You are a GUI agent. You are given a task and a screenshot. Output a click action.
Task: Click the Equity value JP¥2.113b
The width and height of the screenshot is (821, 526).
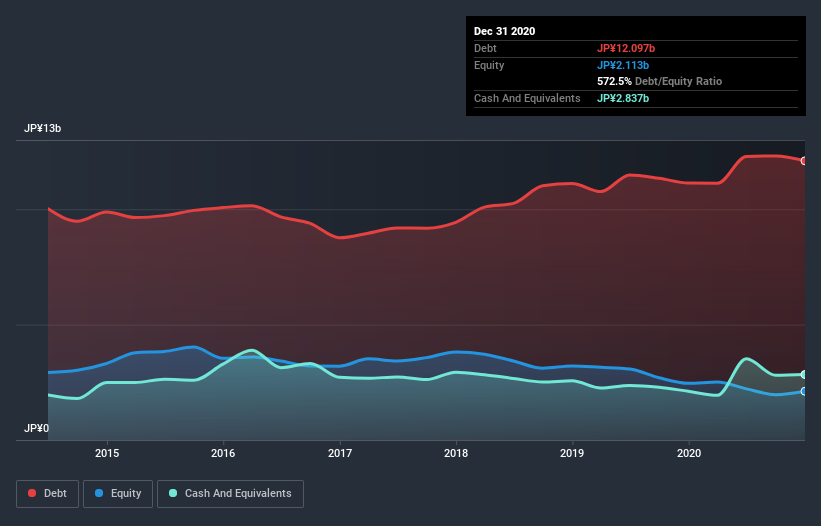(x=623, y=65)
